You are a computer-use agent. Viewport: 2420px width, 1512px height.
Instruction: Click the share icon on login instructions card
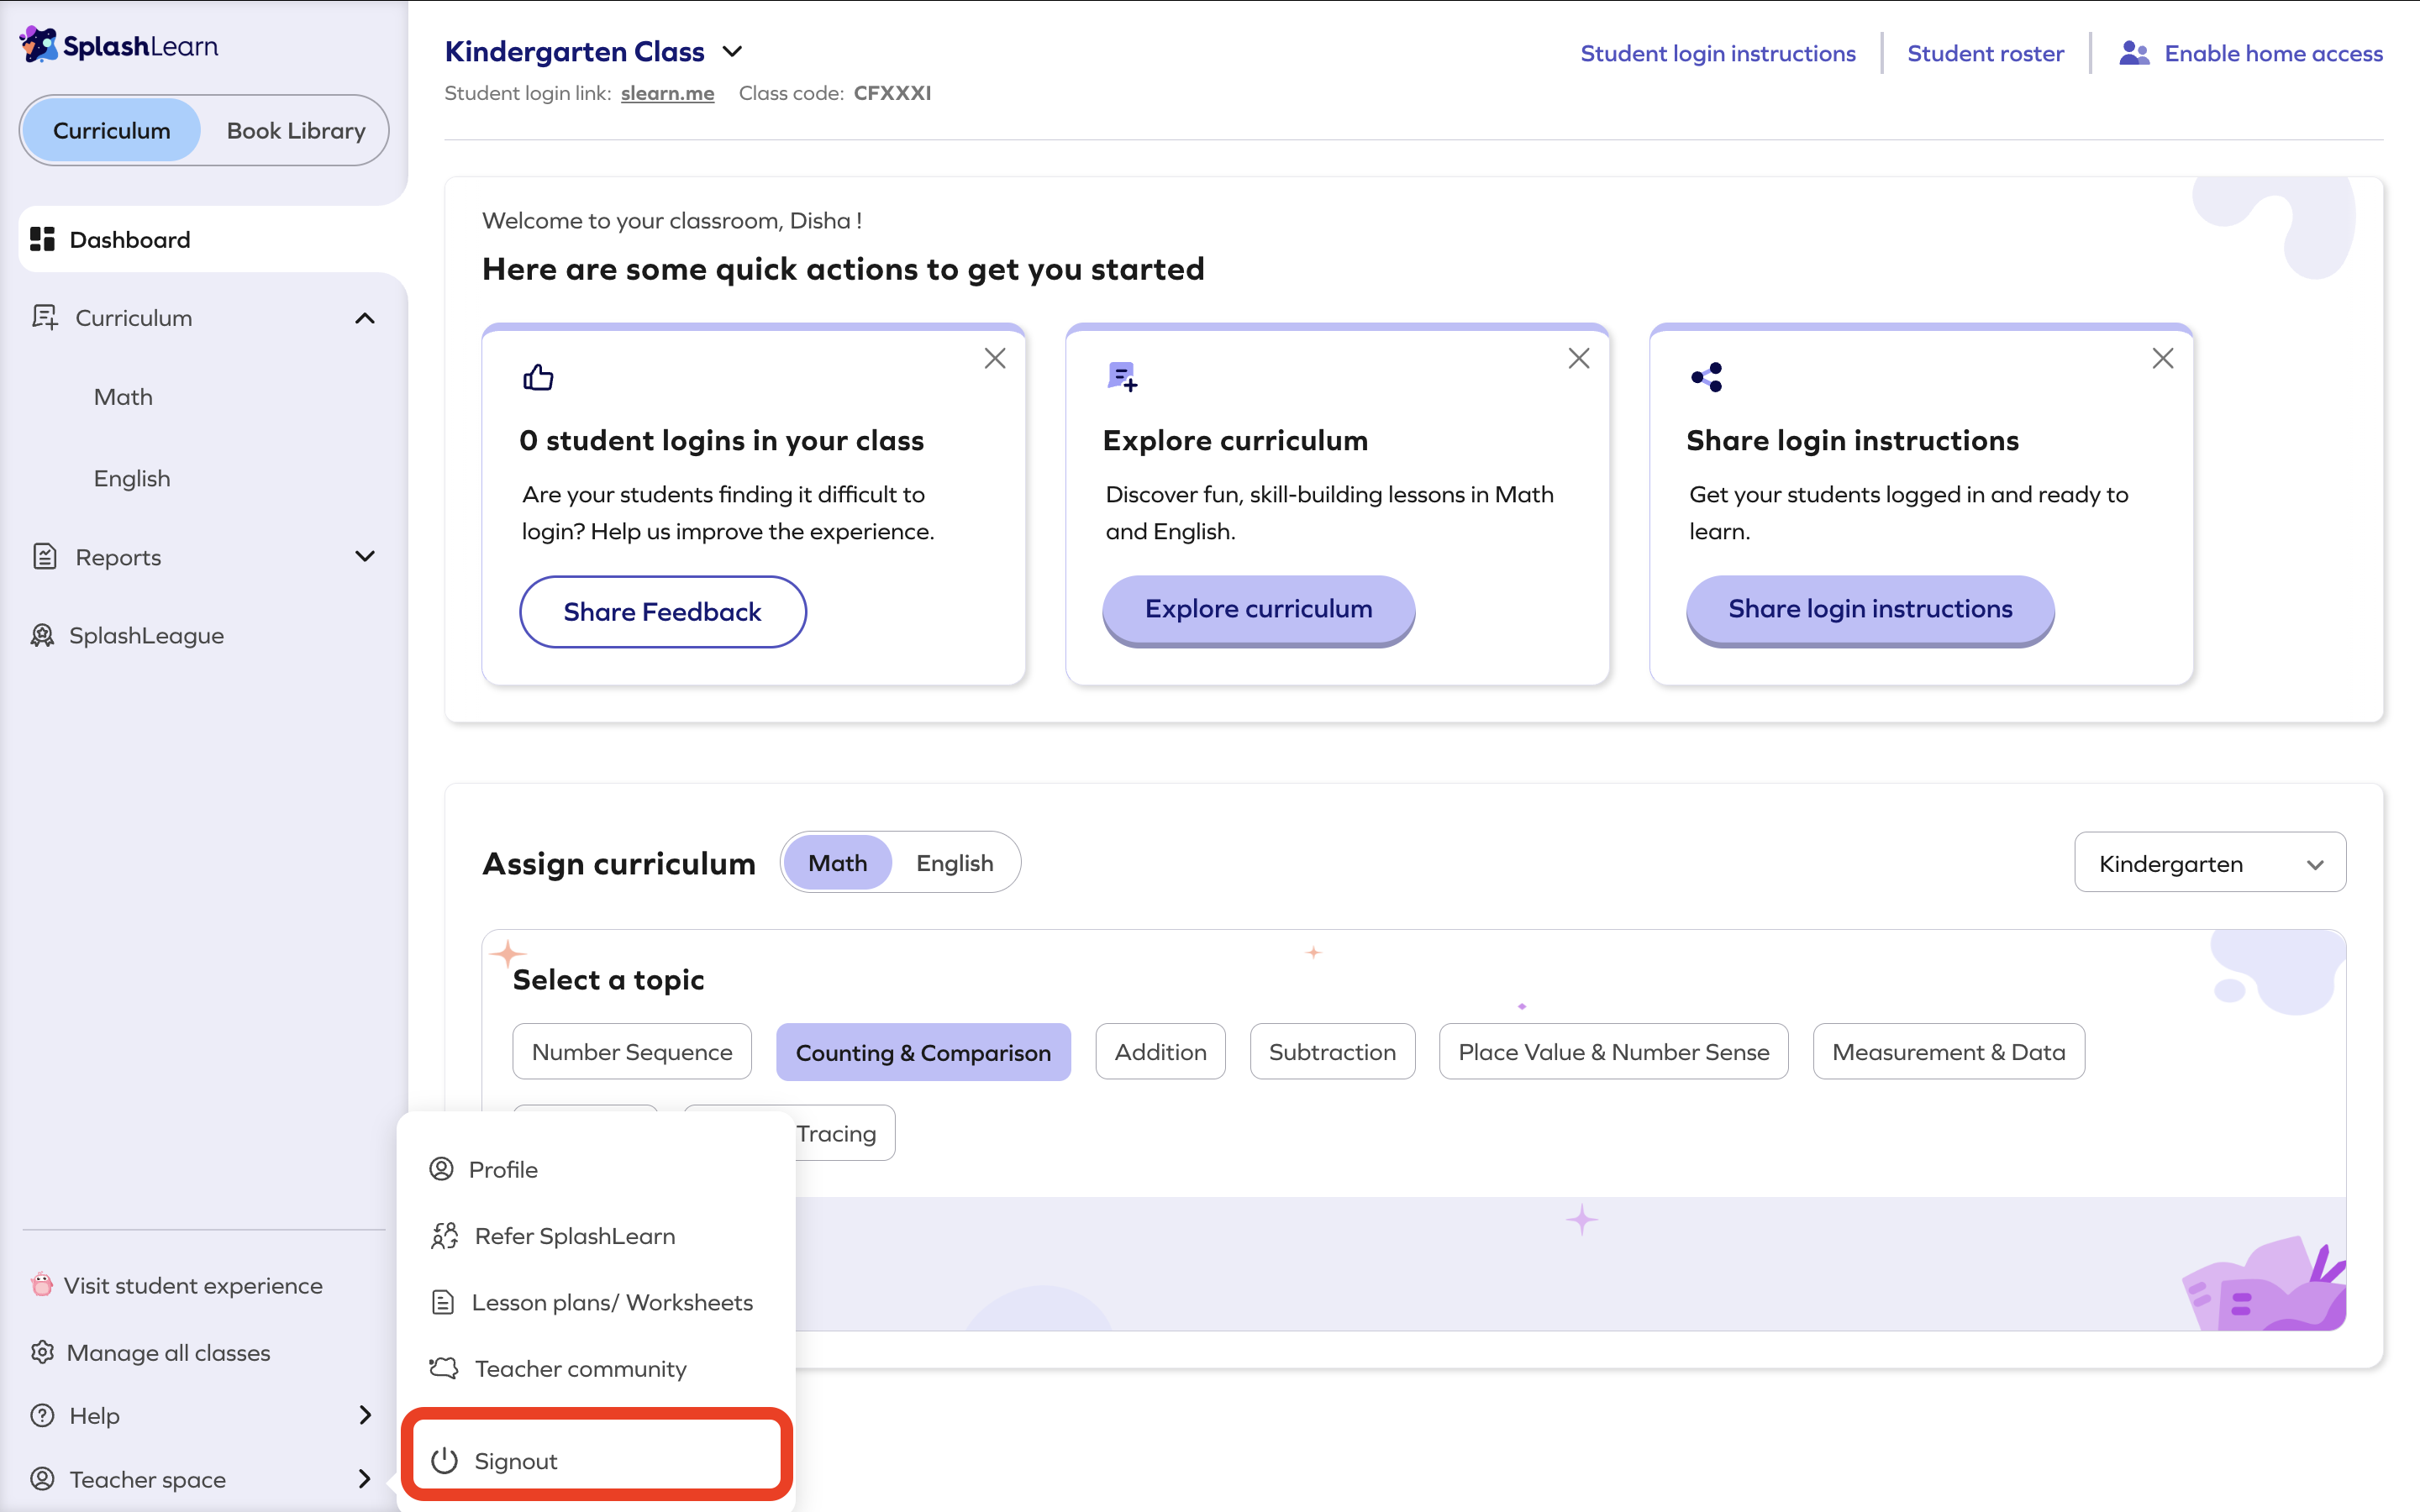click(1706, 377)
